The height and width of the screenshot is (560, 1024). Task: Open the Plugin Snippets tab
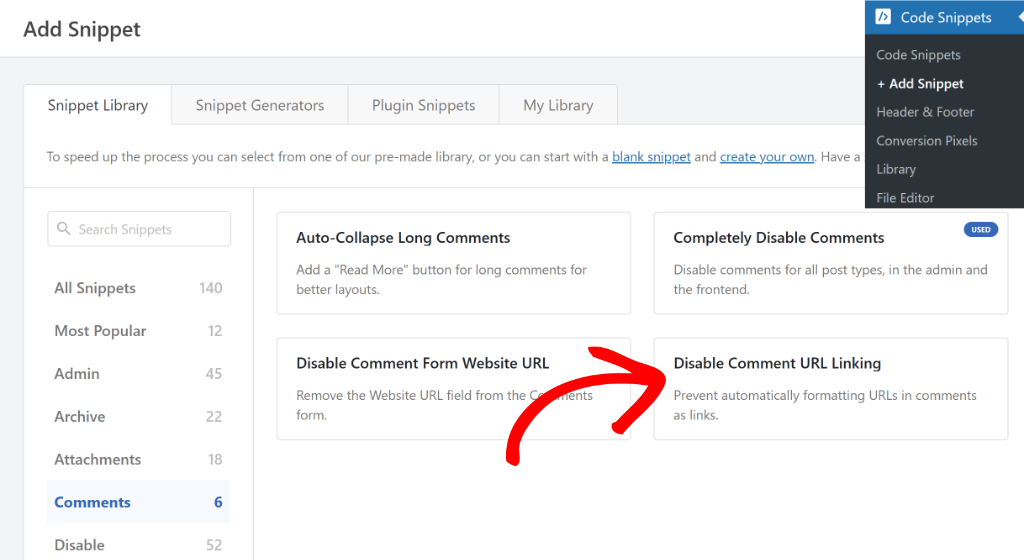click(423, 105)
